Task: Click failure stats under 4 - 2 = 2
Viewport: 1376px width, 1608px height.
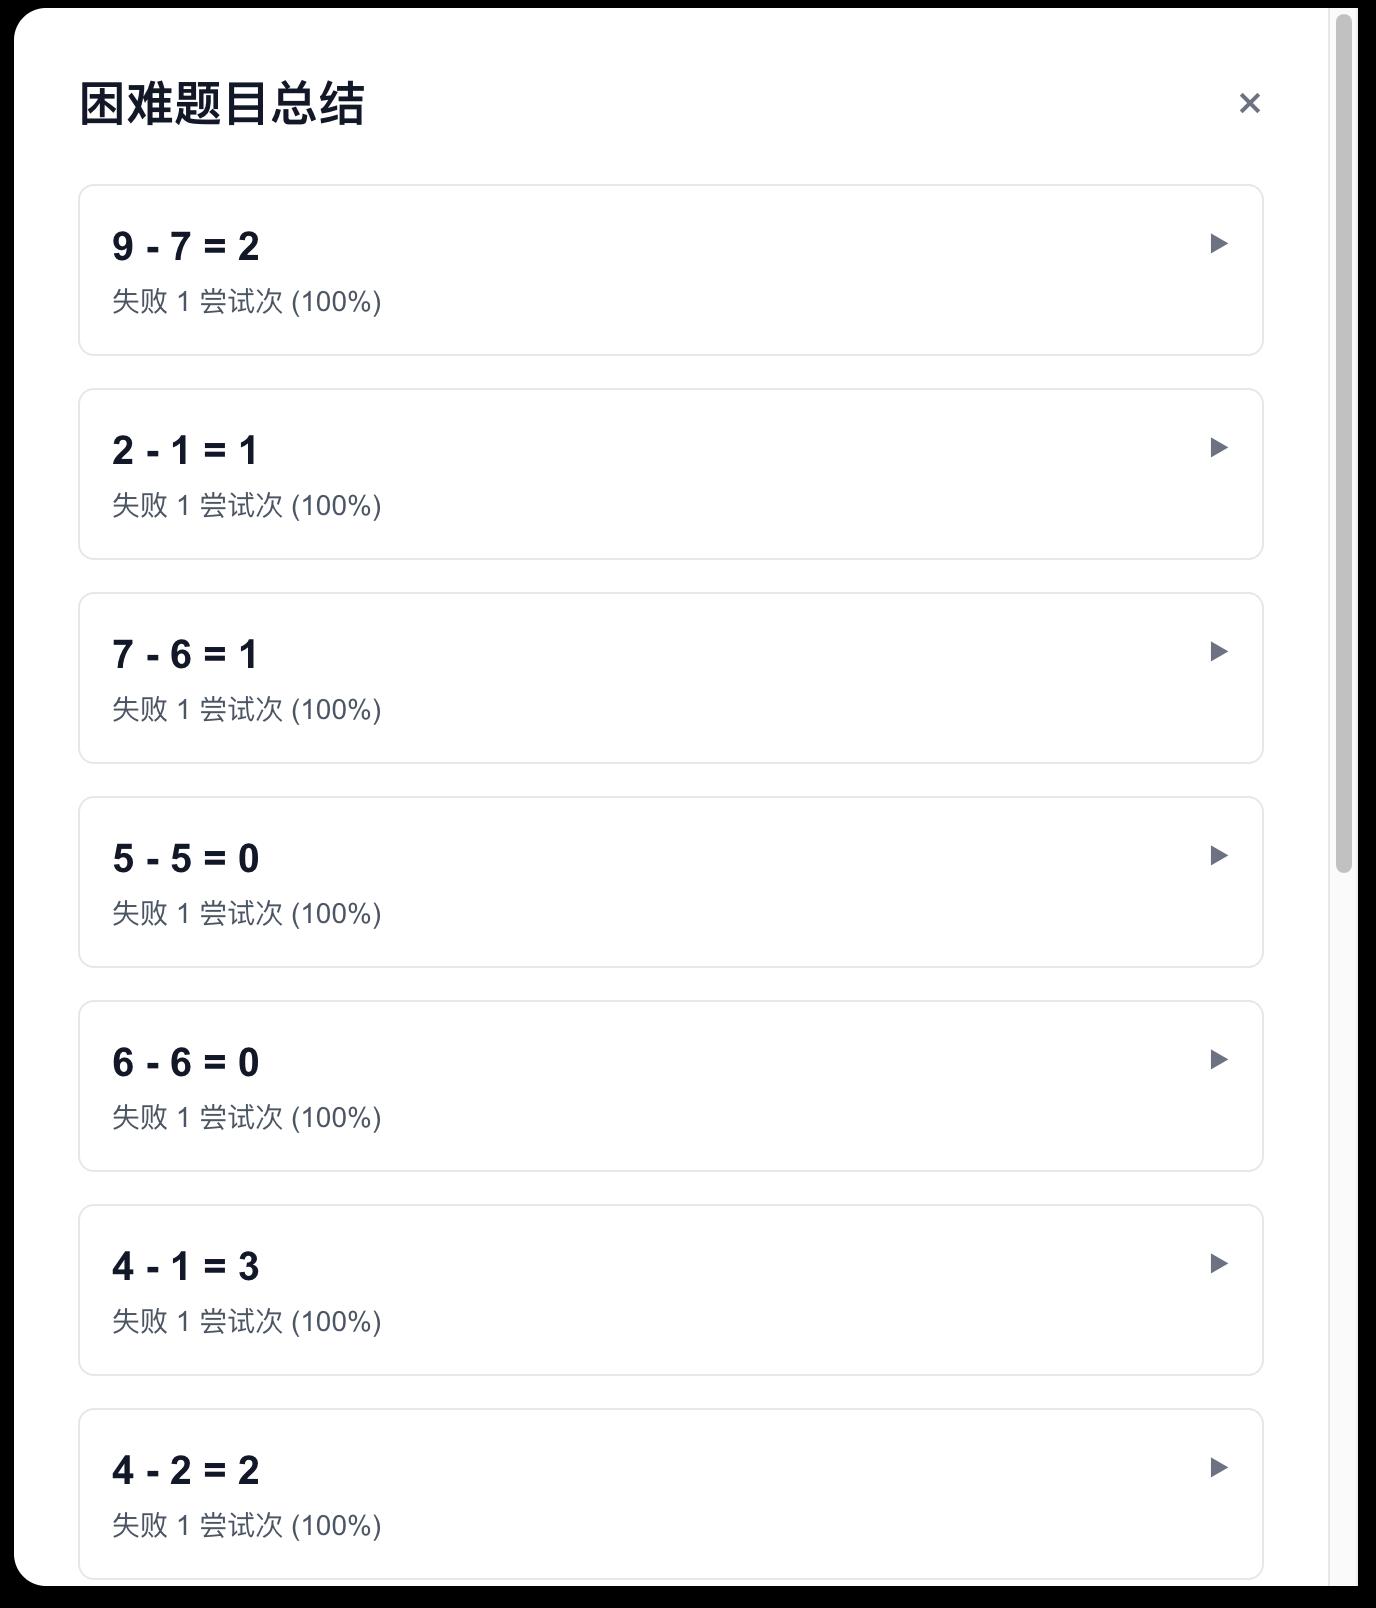Action: 247,1526
